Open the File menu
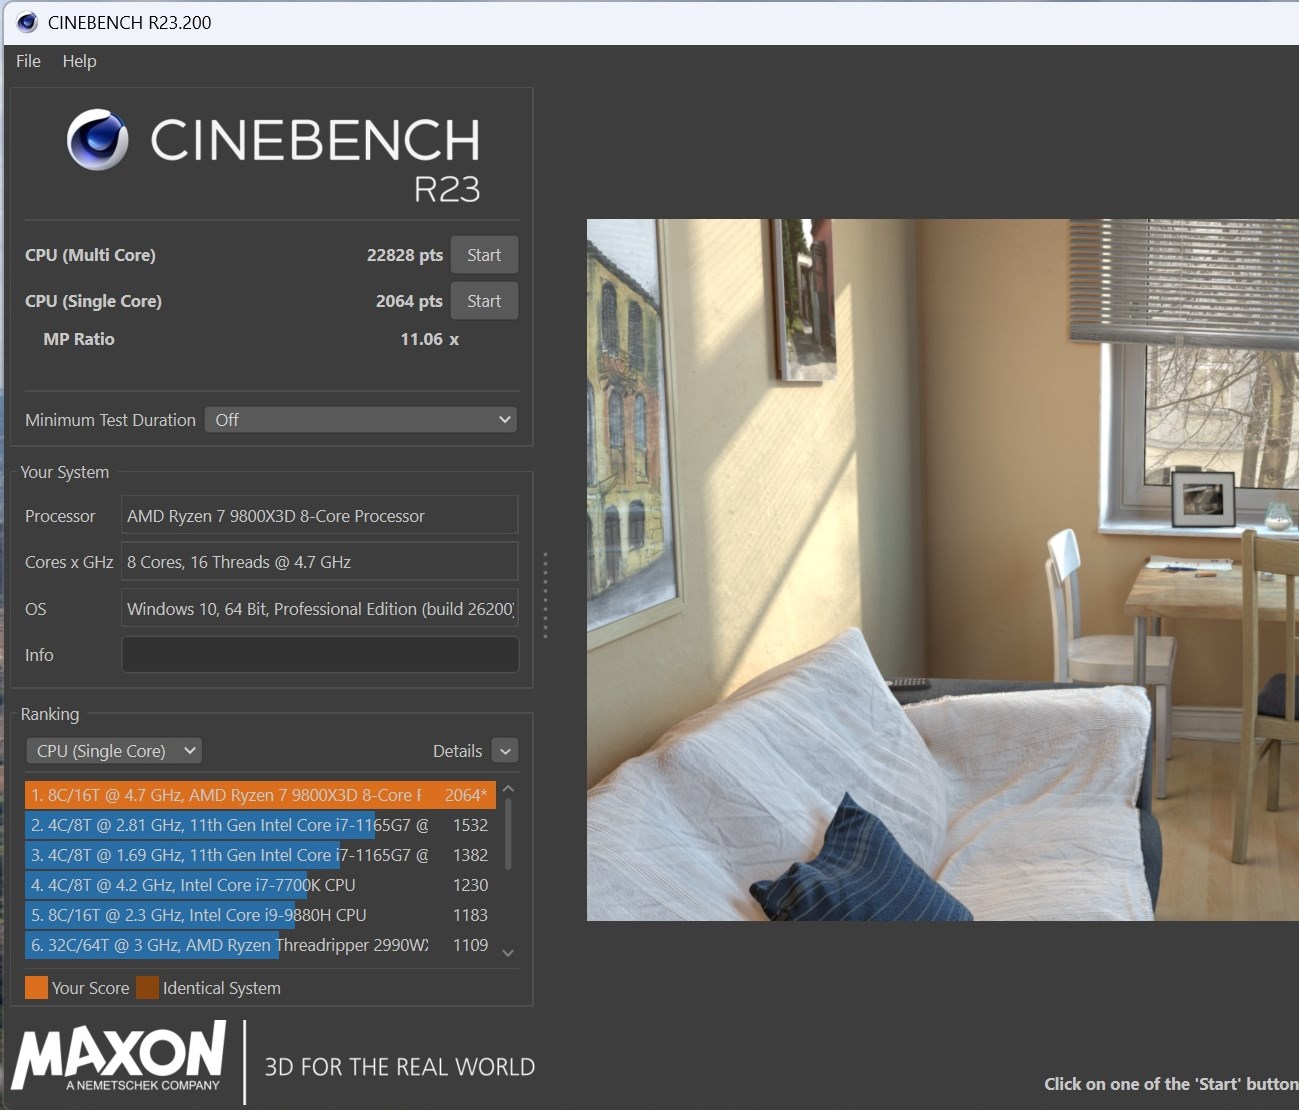This screenshot has height=1110, width=1299. (x=28, y=61)
